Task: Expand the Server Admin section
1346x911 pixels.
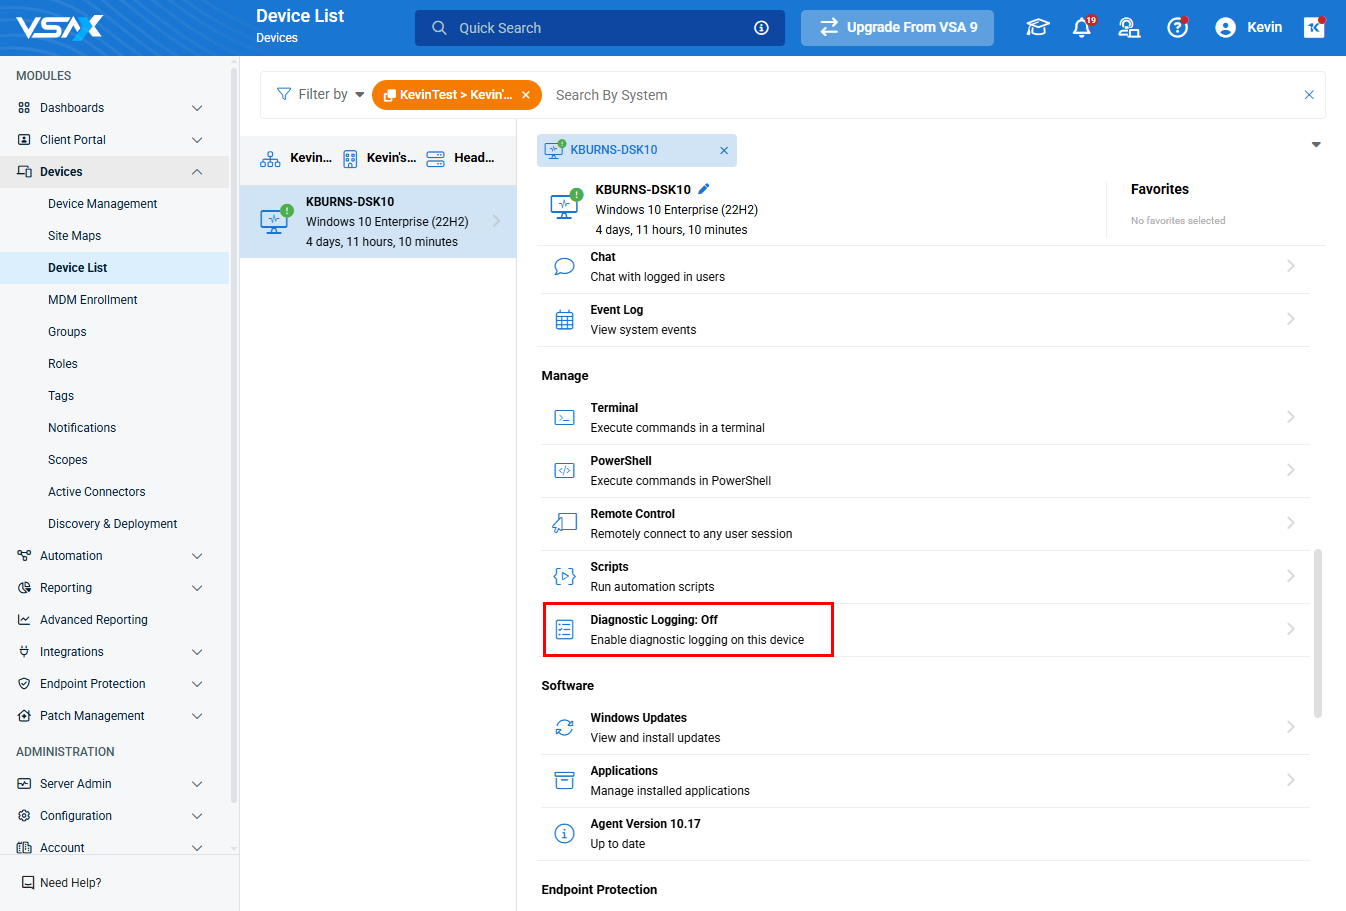Action: [197, 784]
